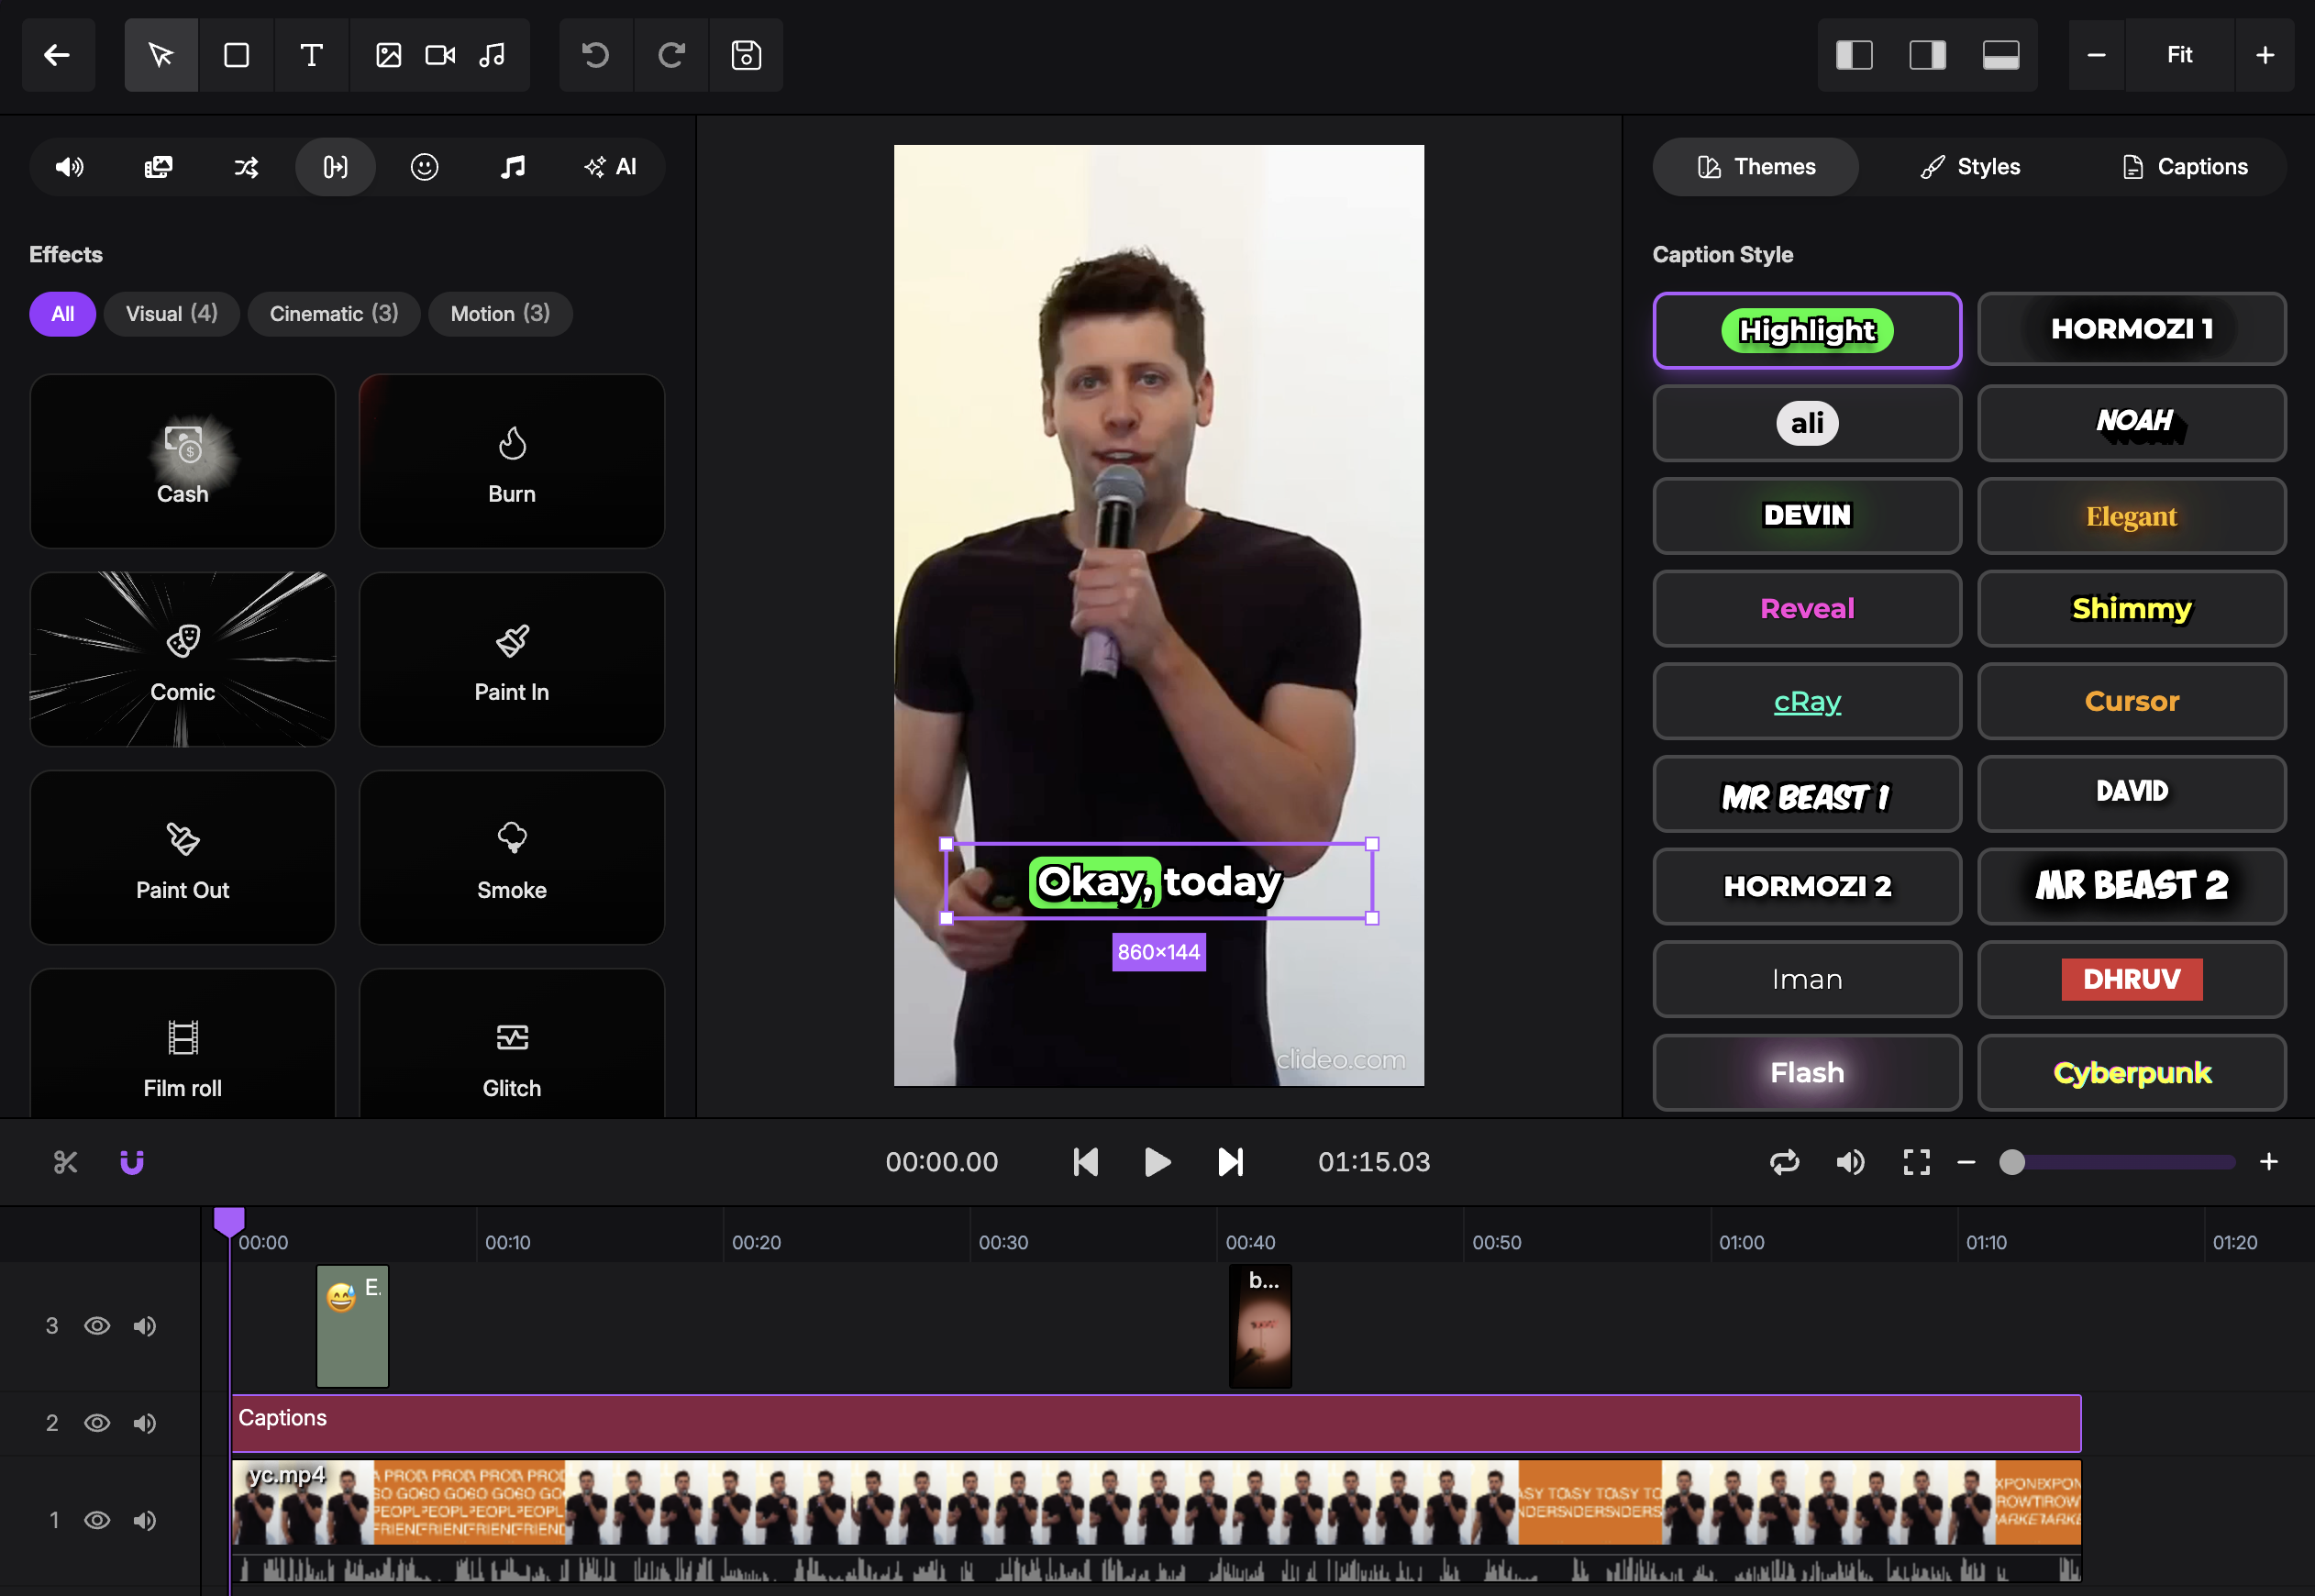The width and height of the screenshot is (2315, 1596).
Task: Filter effects by Cinematic category
Action: 334,314
